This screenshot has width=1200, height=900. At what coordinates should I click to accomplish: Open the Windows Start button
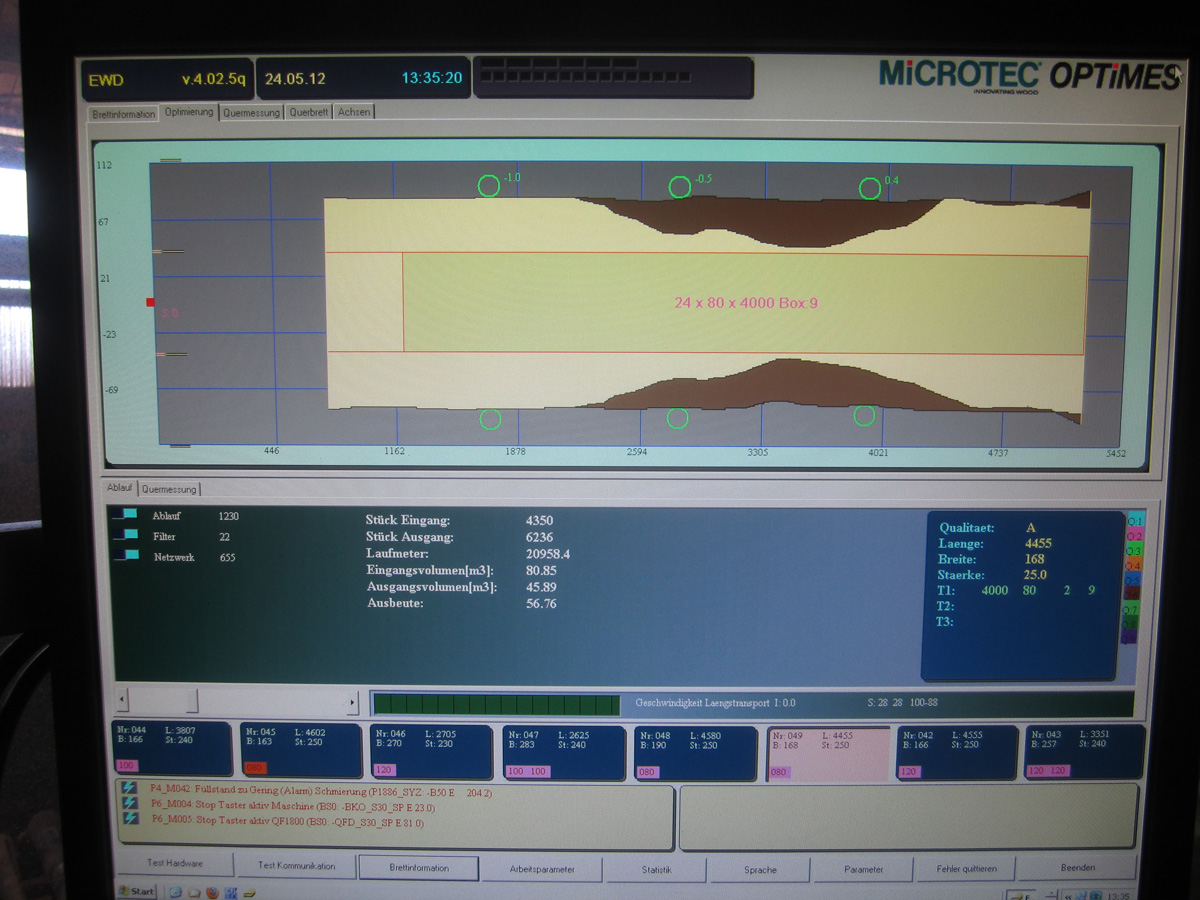pos(136,890)
